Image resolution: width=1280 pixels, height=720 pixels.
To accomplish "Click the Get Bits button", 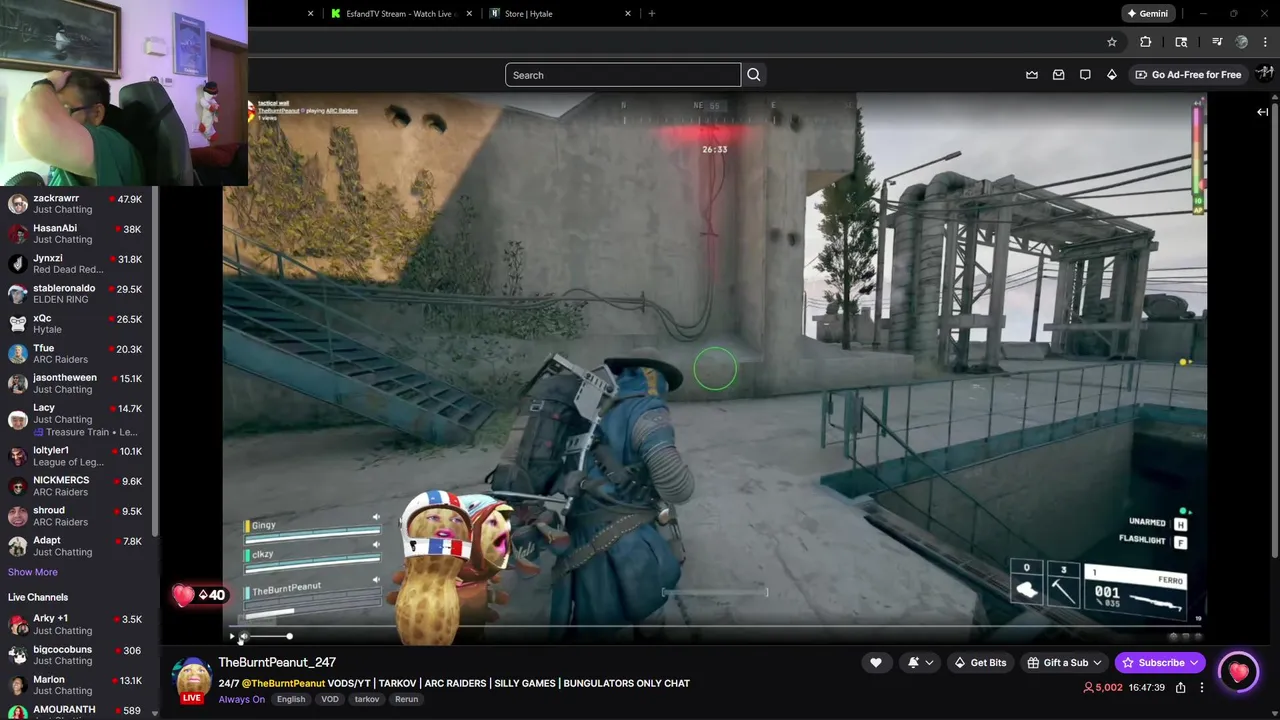I will pos(980,662).
